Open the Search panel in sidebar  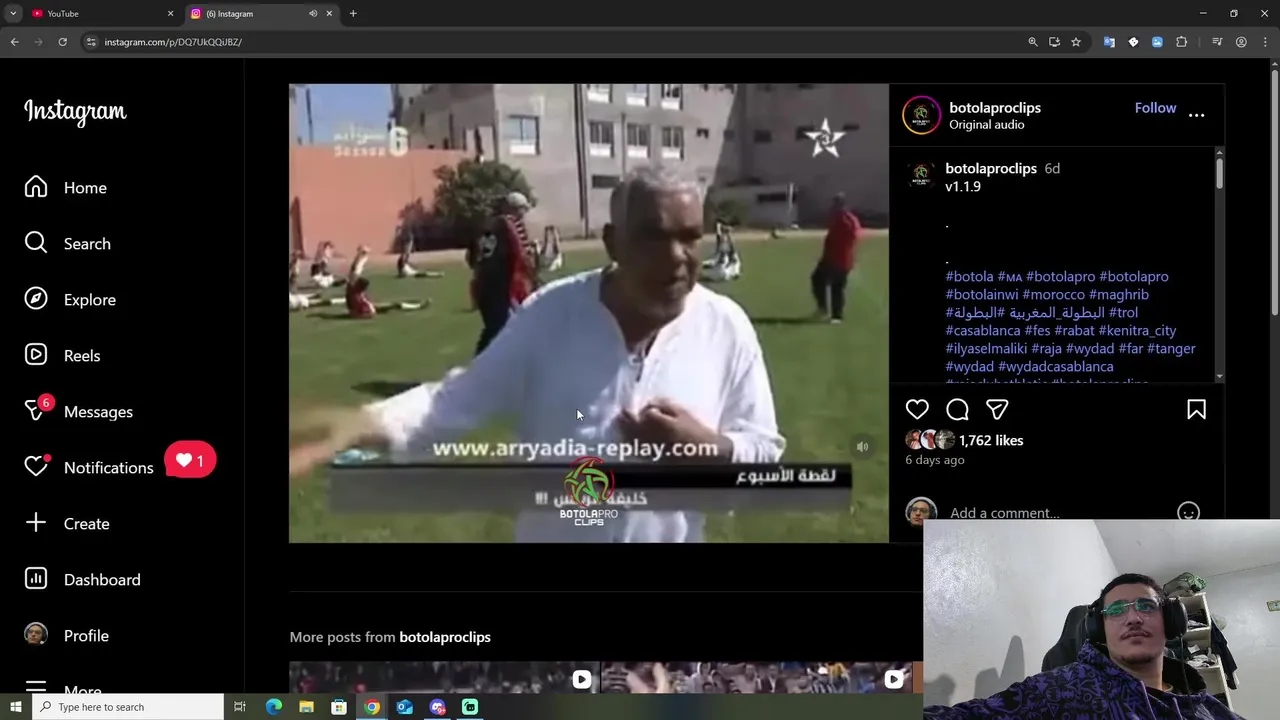coord(67,244)
